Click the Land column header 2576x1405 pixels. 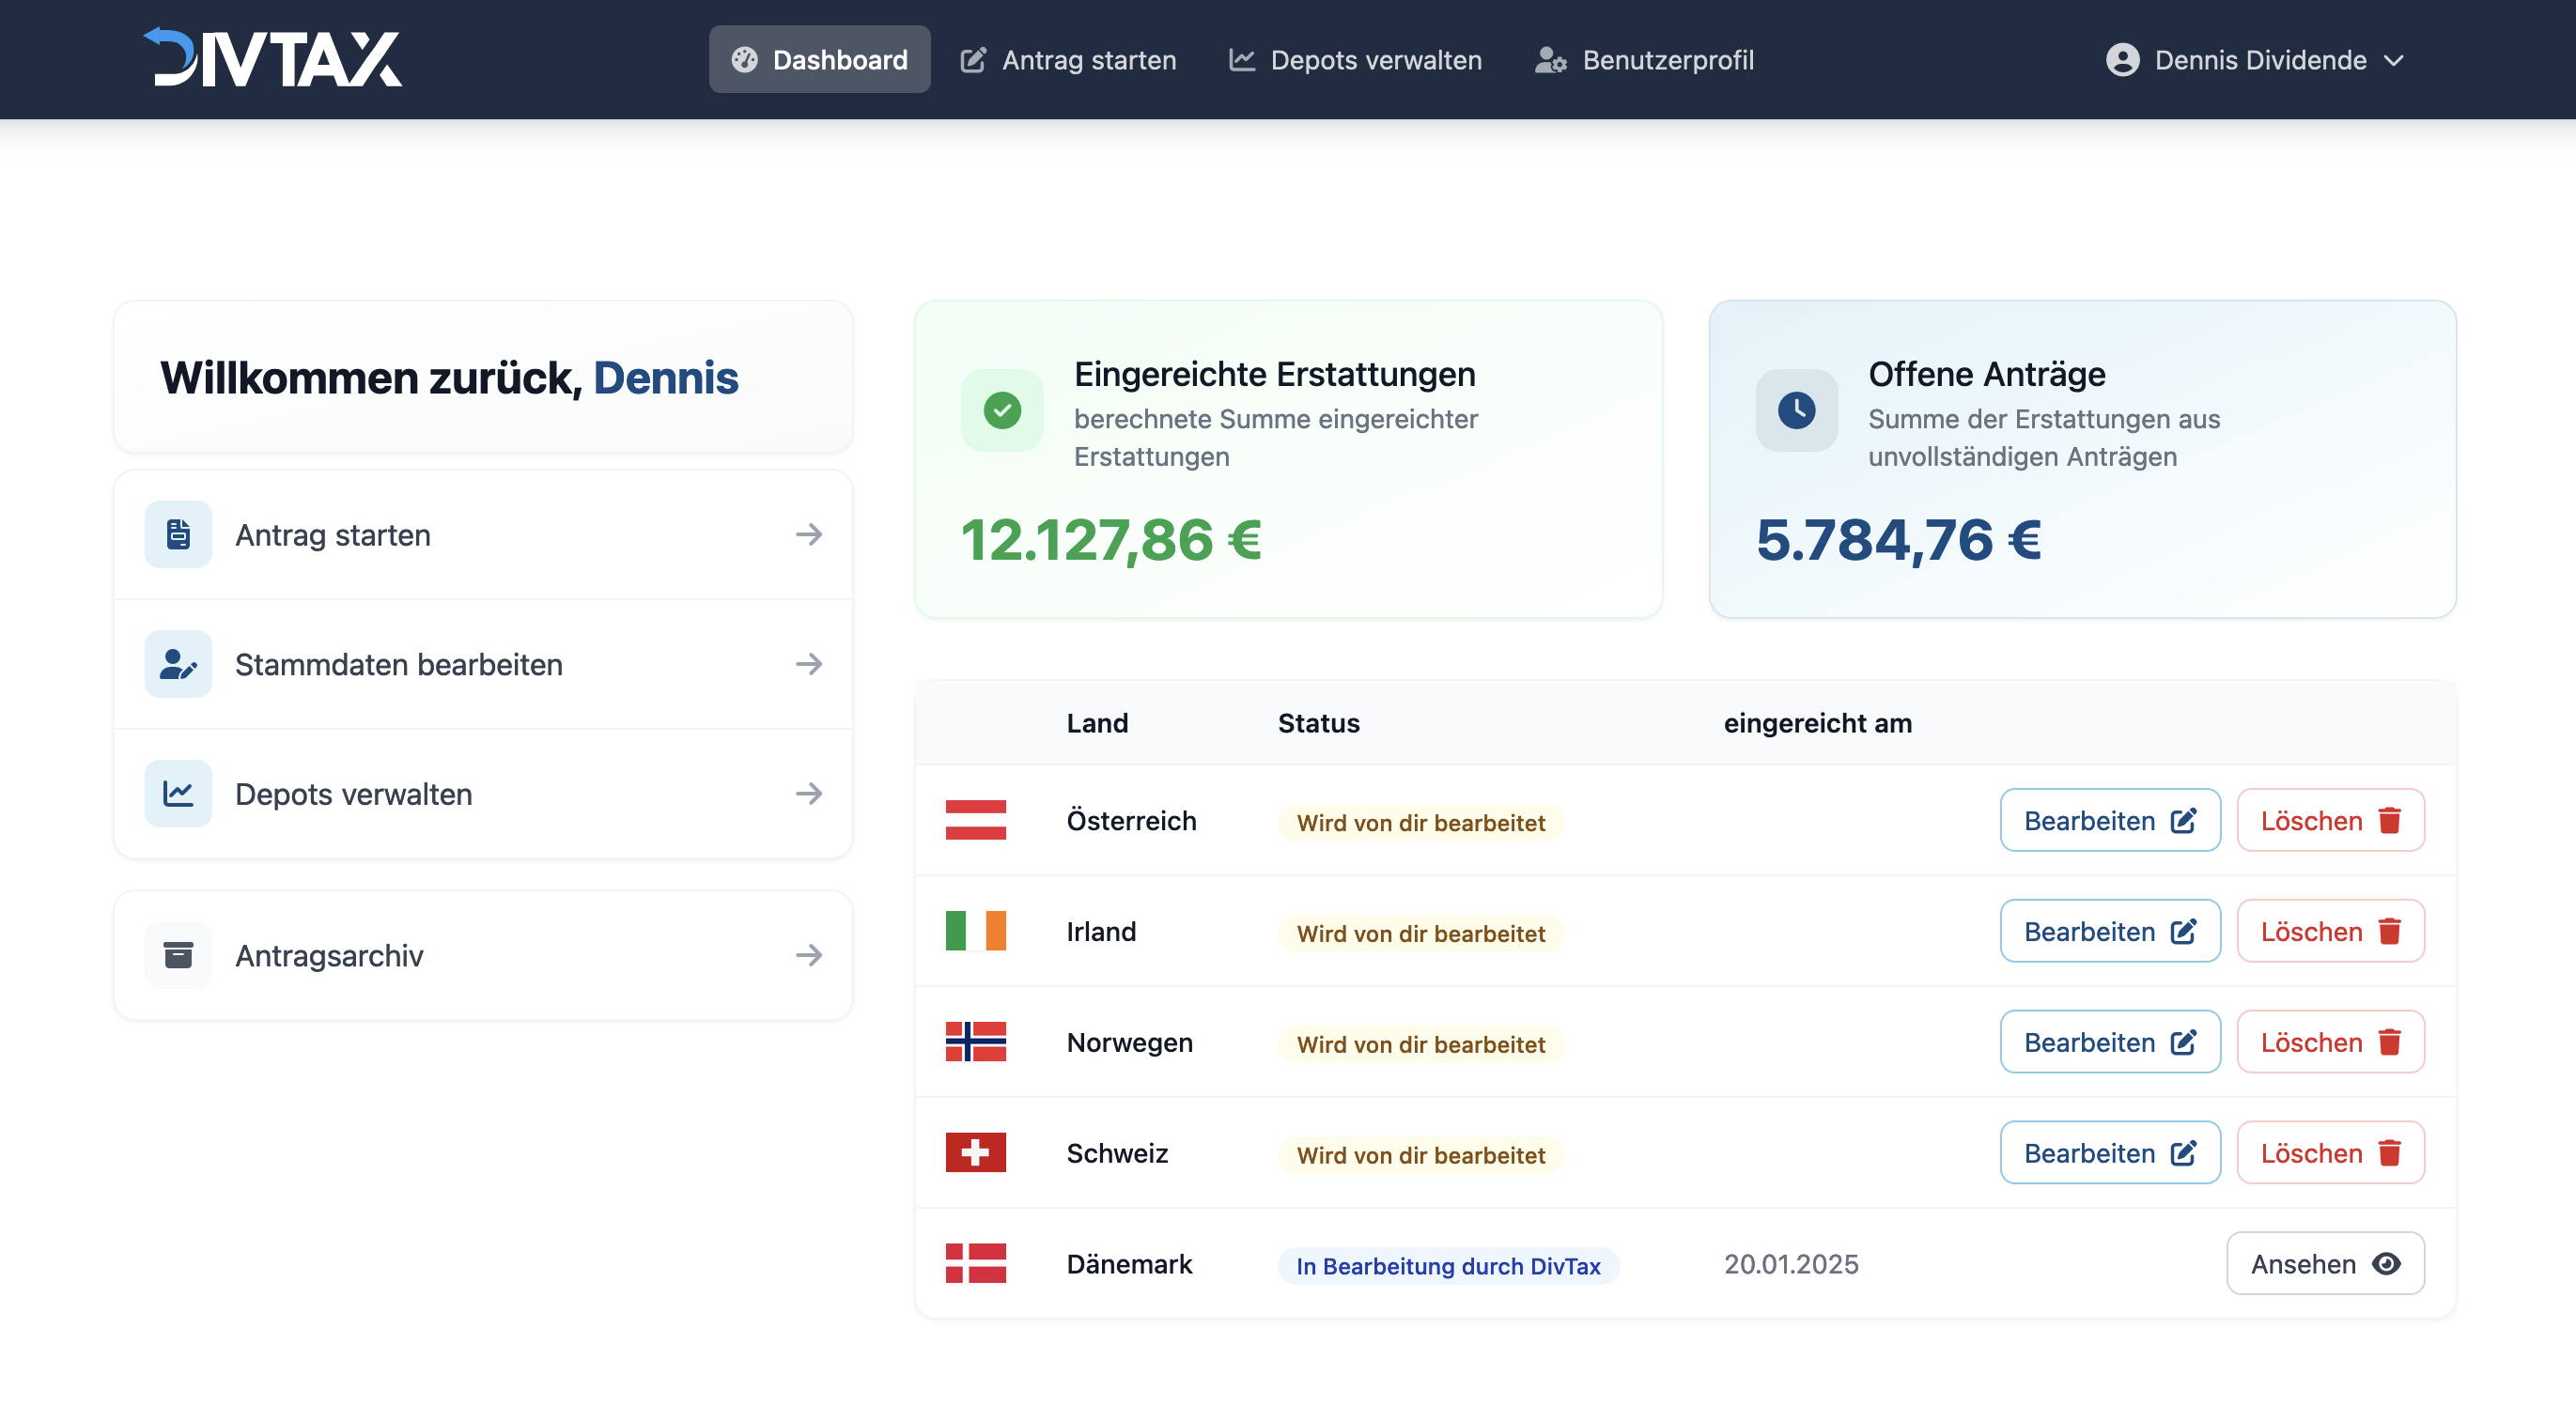(x=1097, y=723)
